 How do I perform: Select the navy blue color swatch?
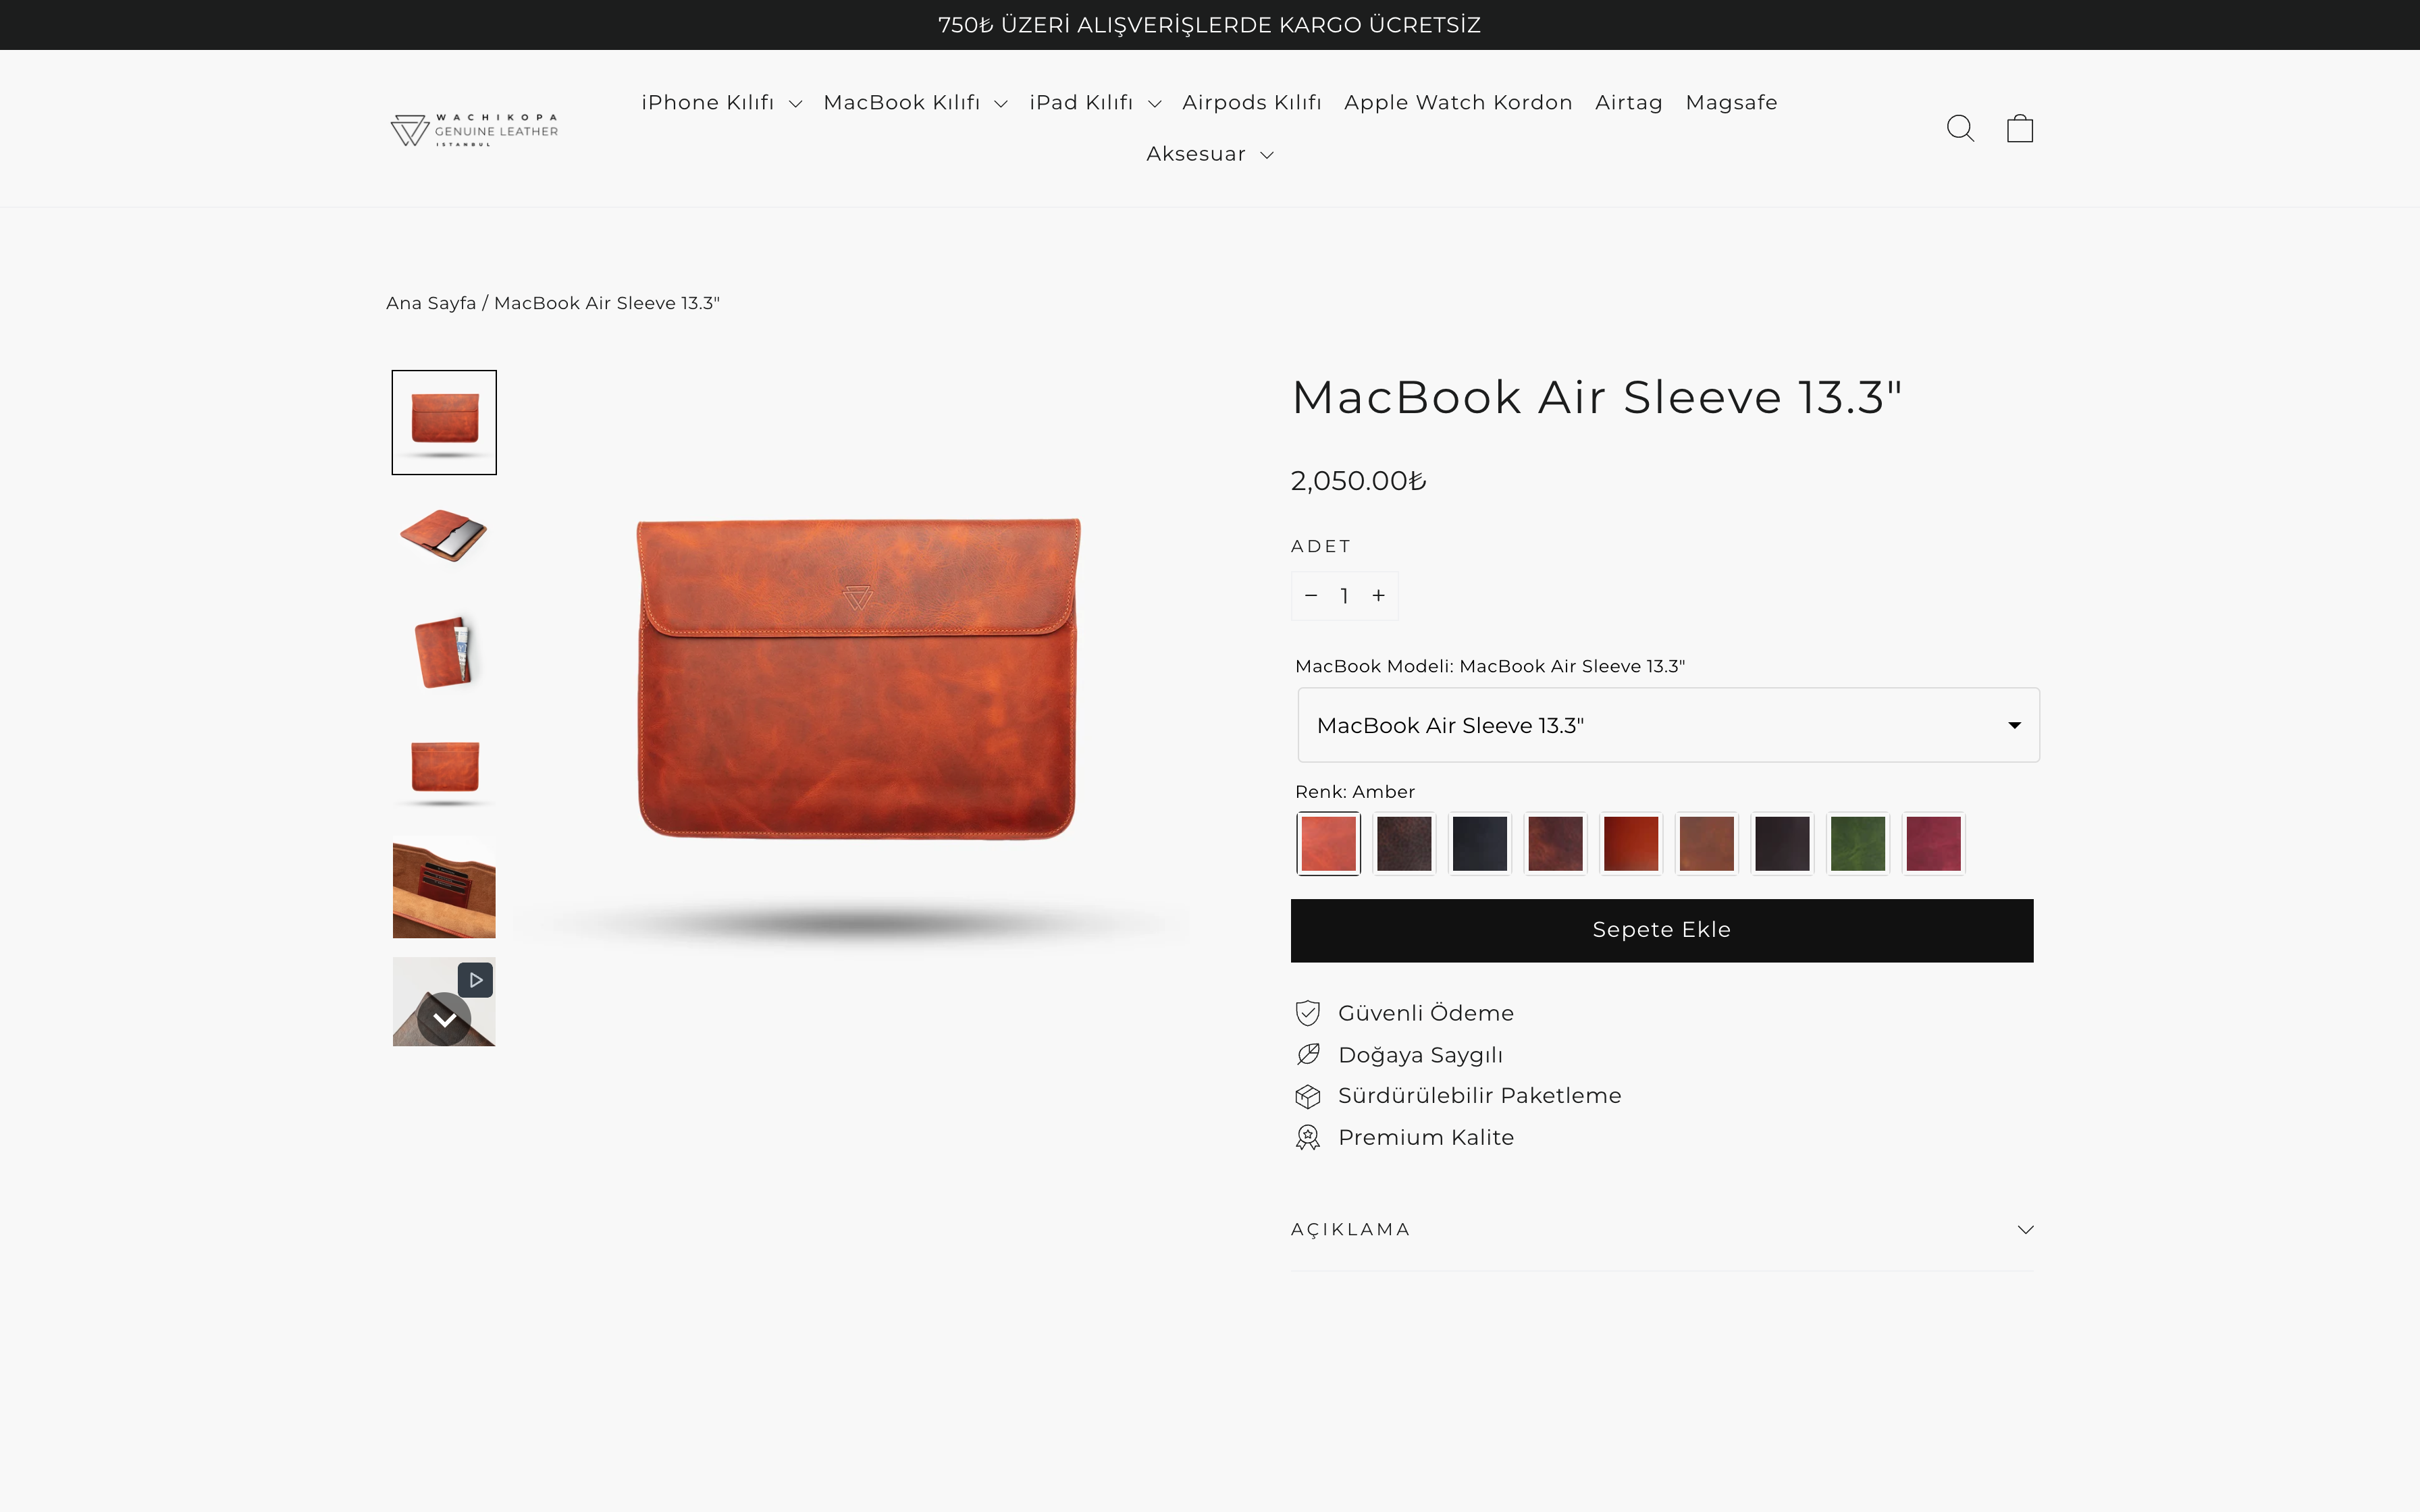click(x=1479, y=843)
